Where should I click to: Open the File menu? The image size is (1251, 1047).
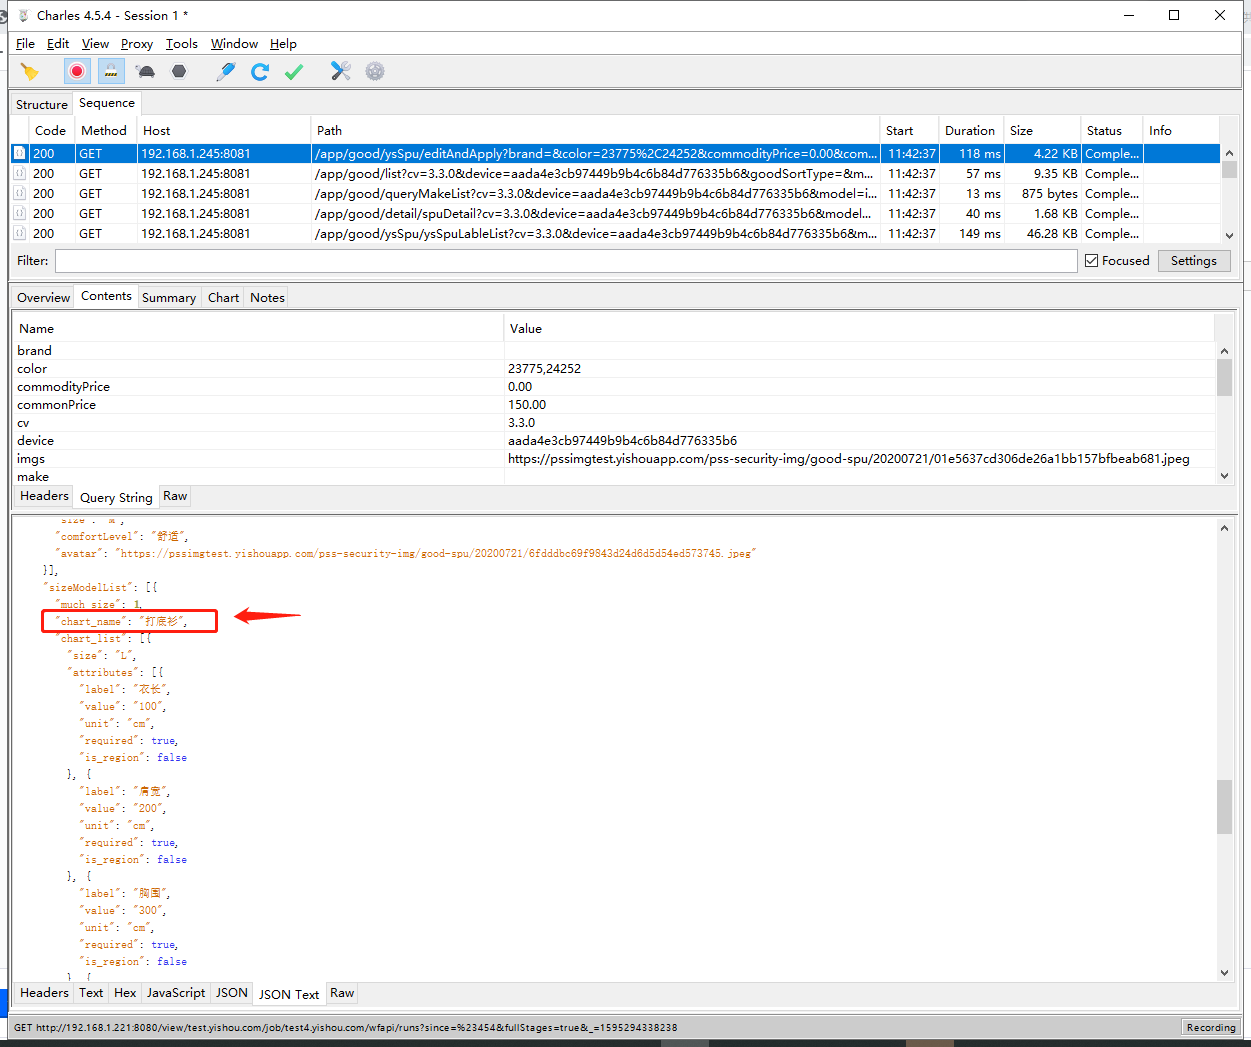tap(25, 44)
